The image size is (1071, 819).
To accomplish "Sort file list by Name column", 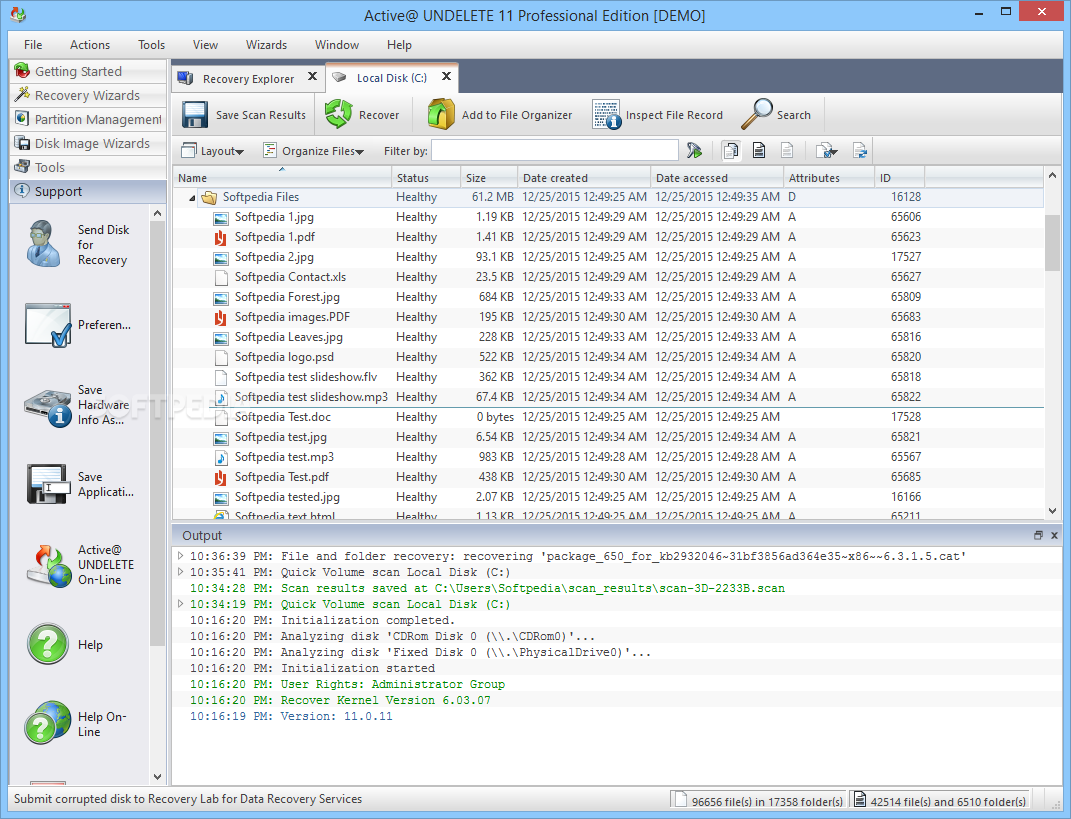I will pyautogui.click(x=281, y=178).
